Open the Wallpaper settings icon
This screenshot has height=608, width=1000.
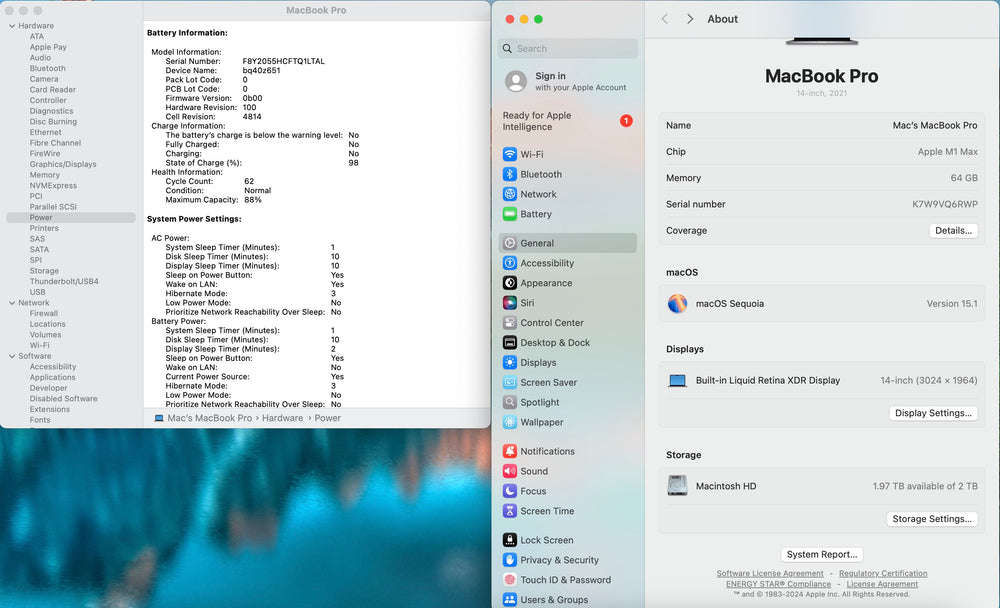[510, 422]
